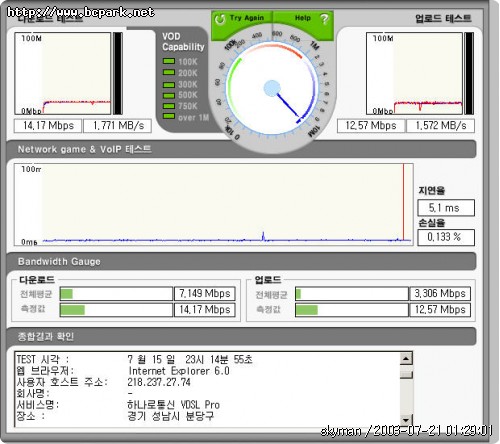The height and width of the screenshot is (444, 500).
Task: Select the 3,306 Mbps upload average value
Action: point(440,294)
